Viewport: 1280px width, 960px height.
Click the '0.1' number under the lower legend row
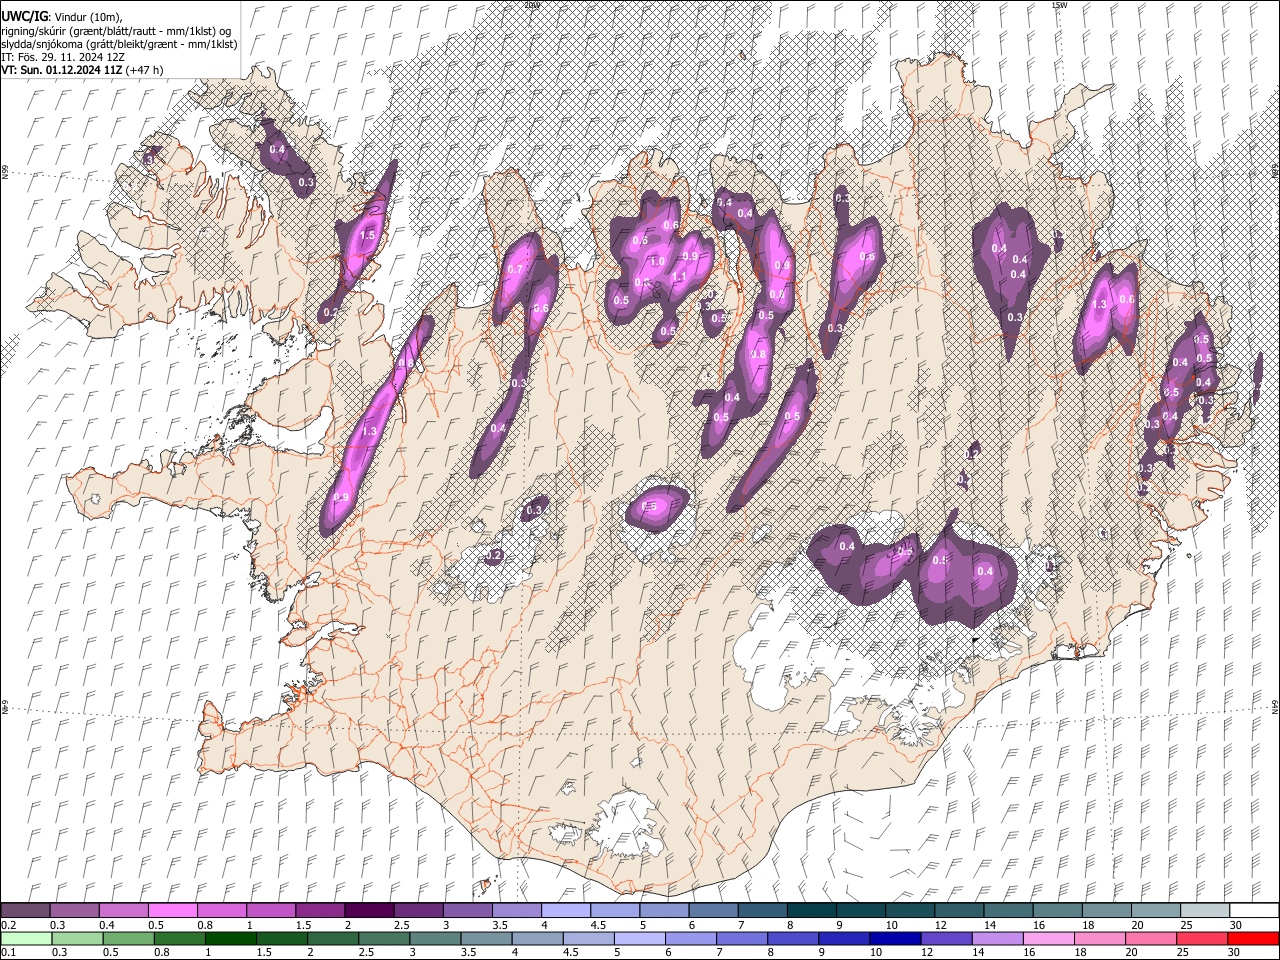8,953
